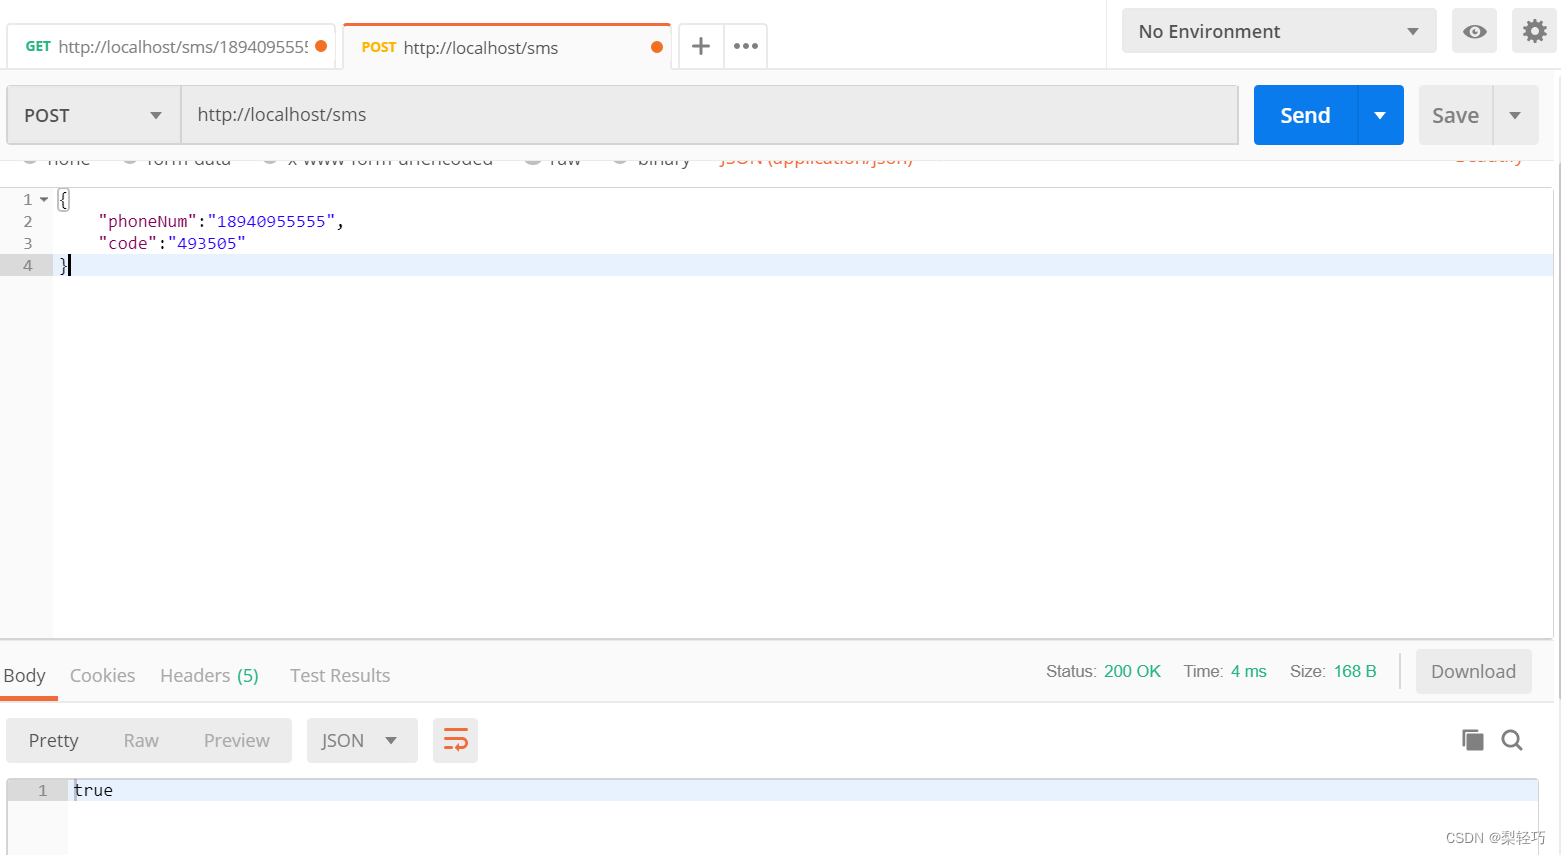1561x855 pixels.
Task: Open Postman settings with the gear icon
Action: tap(1533, 31)
